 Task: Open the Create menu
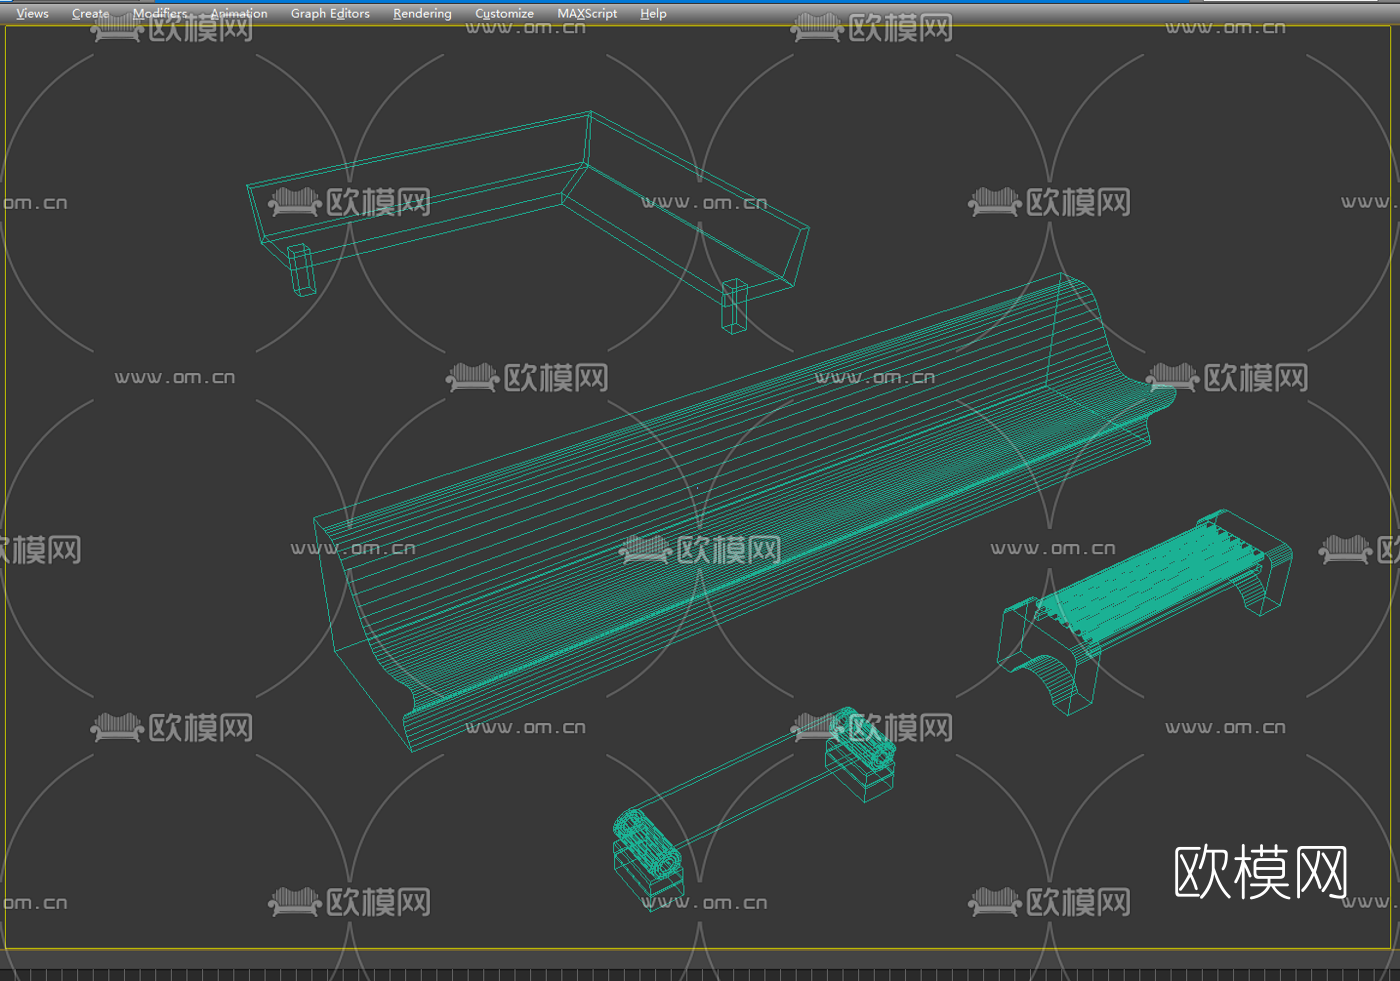(90, 13)
